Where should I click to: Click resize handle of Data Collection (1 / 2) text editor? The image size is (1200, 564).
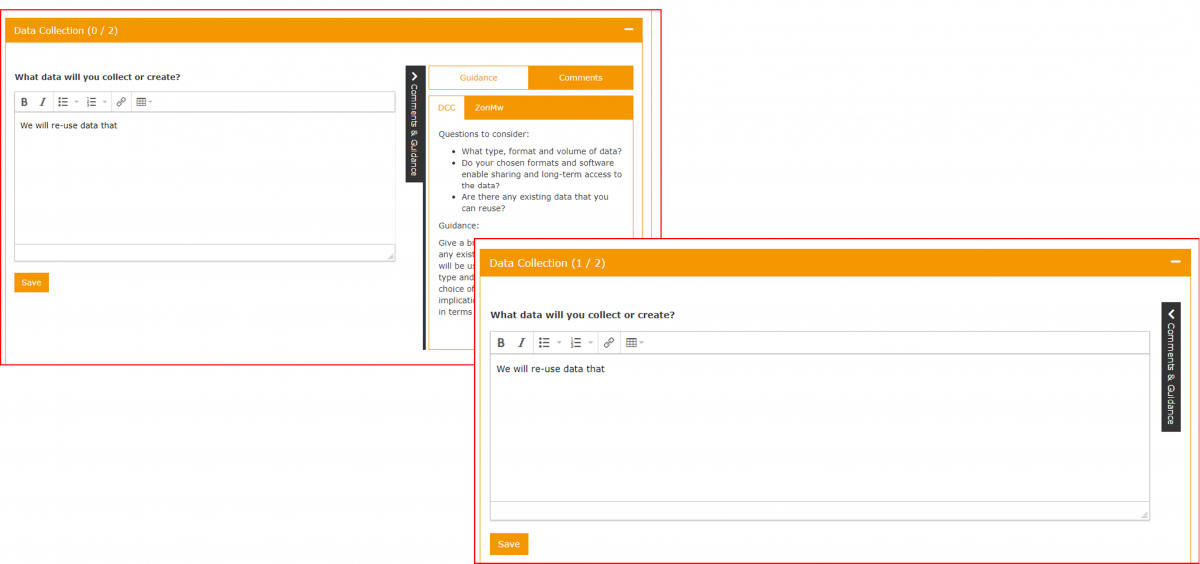tap(1144, 514)
